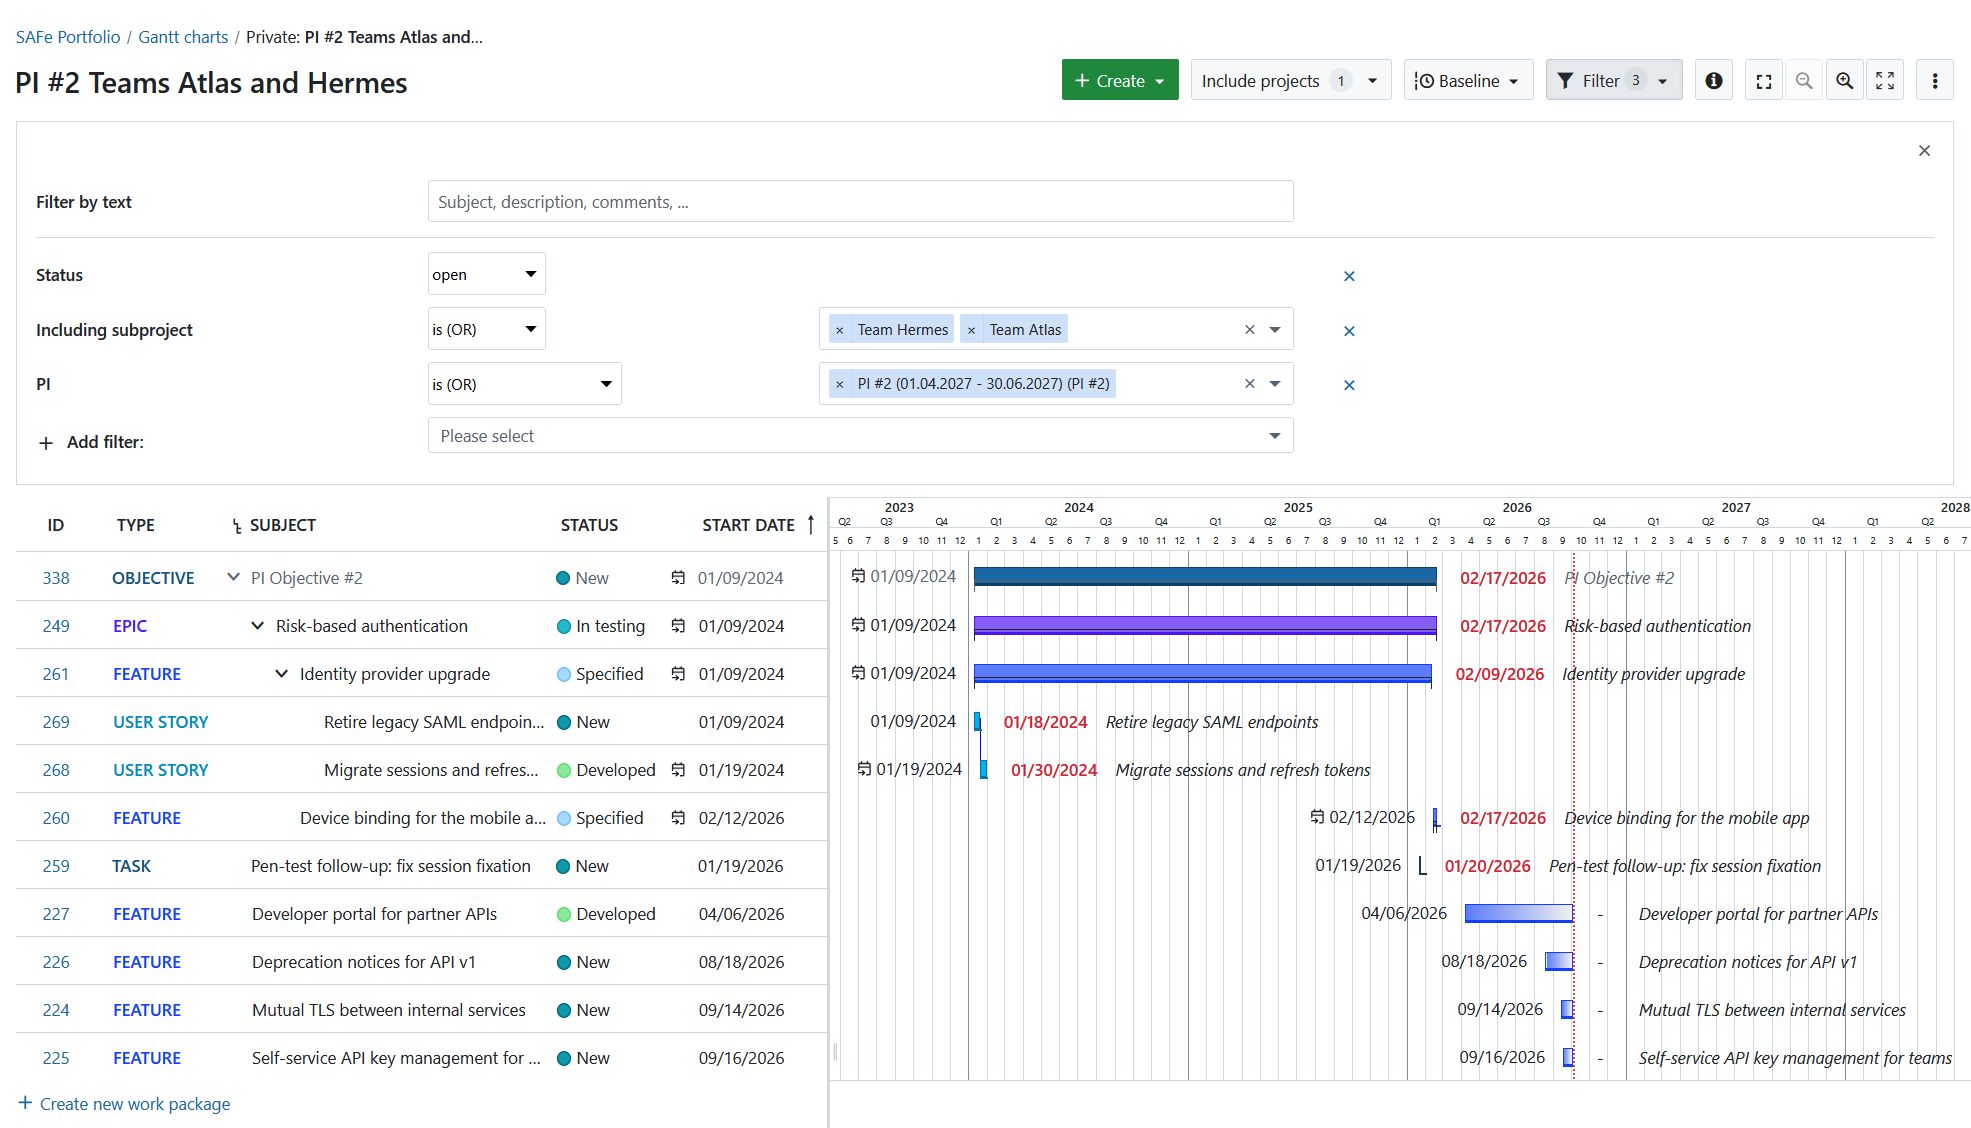Click the Risk-based authentication purple Gantt bar
The height and width of the screenshot is (1128, 1971).
click(1204, 625)
